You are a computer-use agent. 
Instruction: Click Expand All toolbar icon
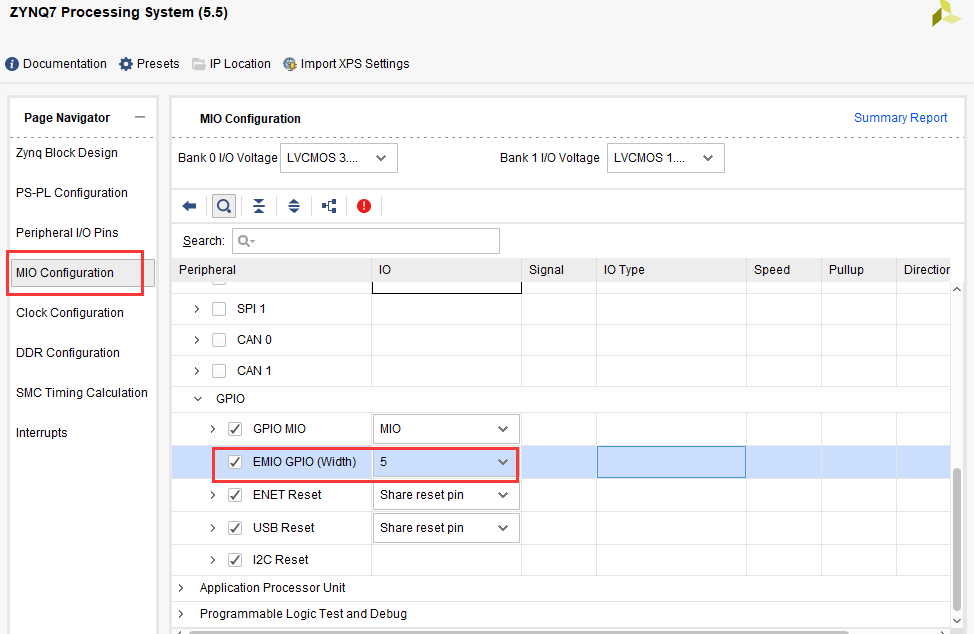[294, 206]
